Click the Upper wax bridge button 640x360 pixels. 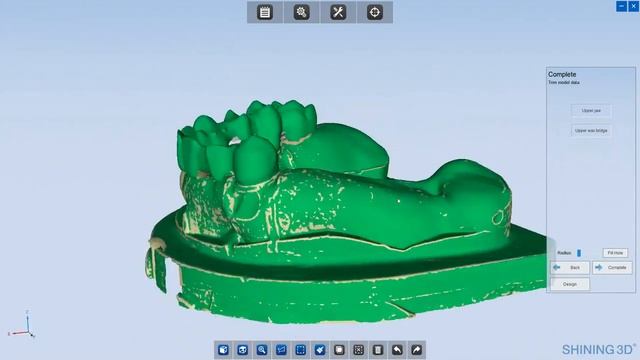pyautogui.click(x=591, y=131)
